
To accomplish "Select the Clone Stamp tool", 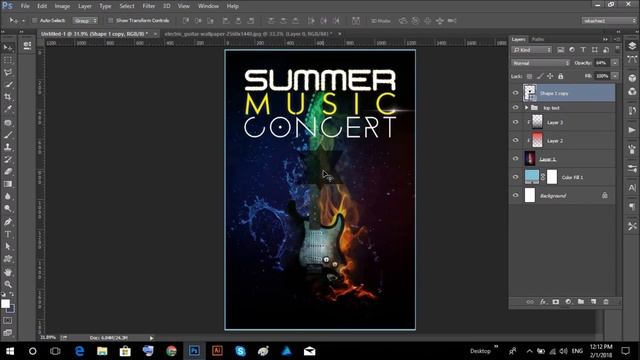I will [8, 147].
